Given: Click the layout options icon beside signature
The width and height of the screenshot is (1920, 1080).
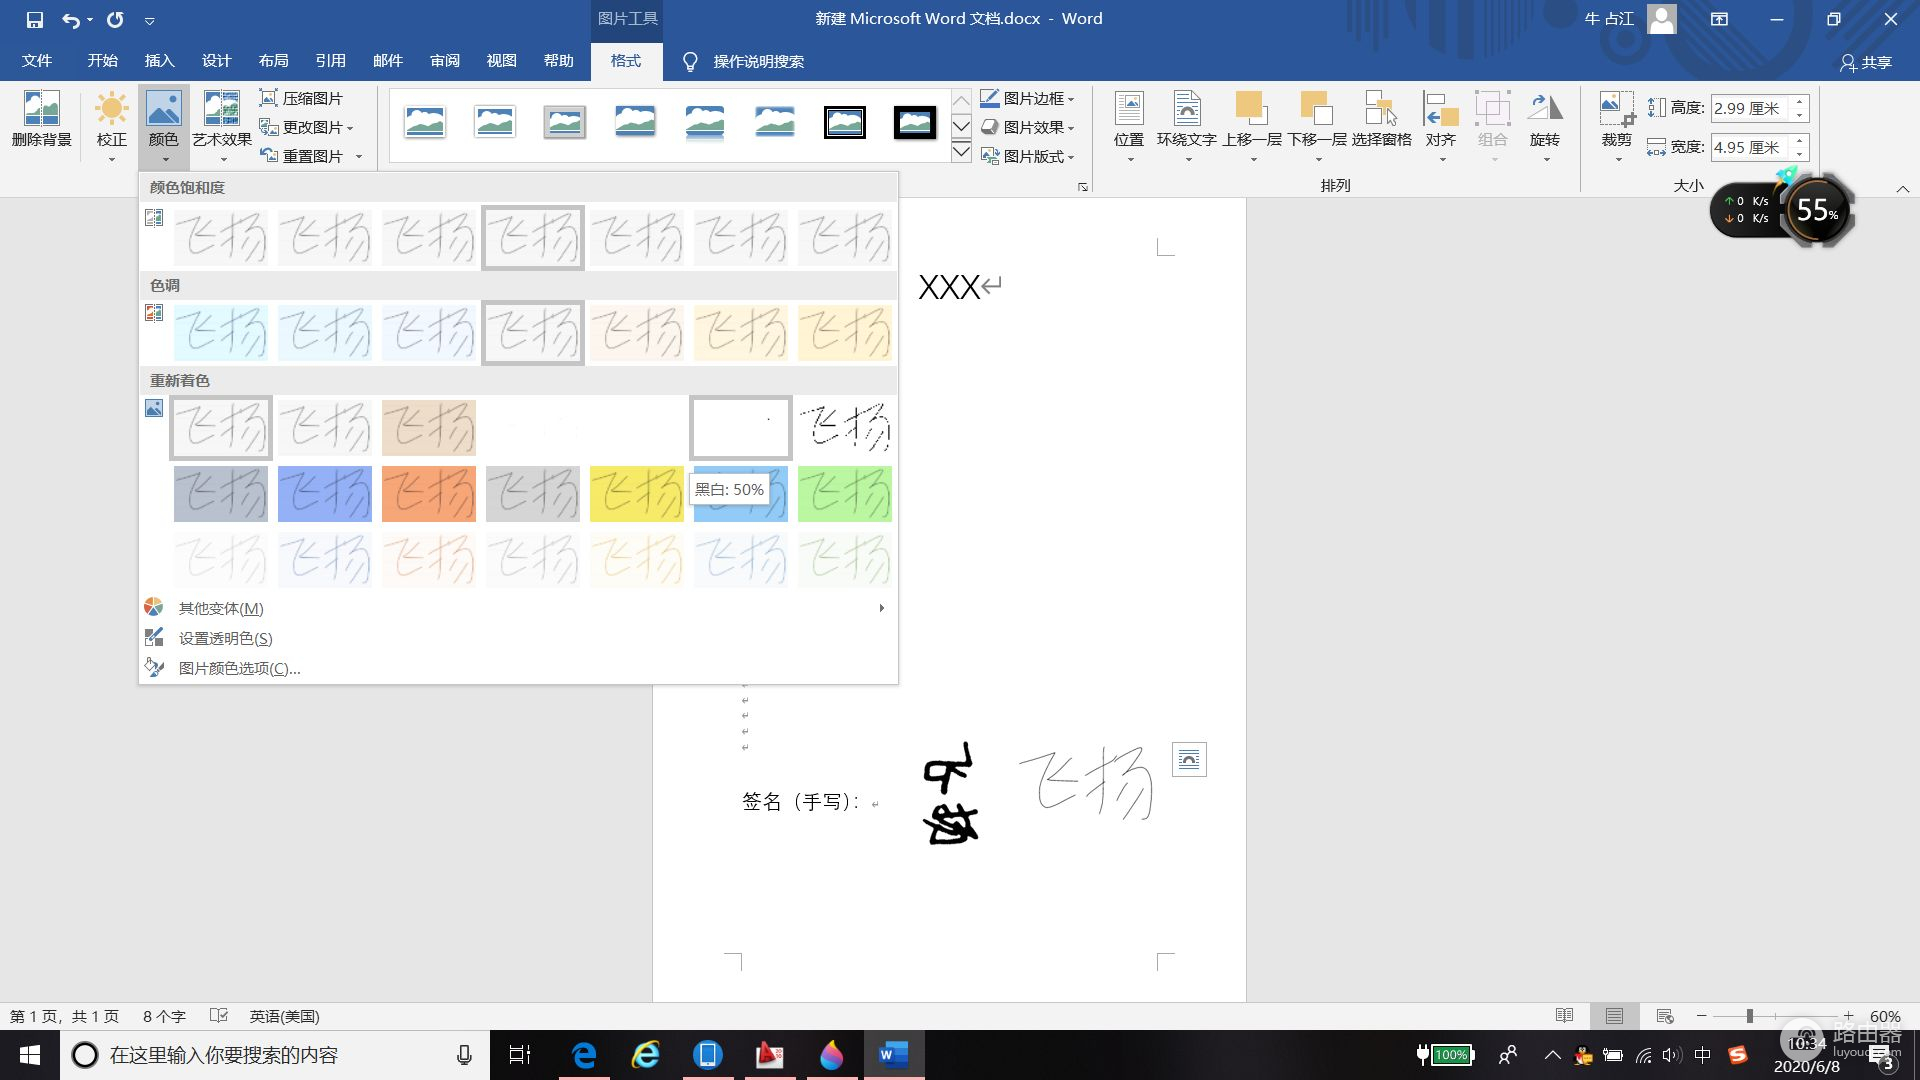Looking at the screenshot, I should [1189, 760].
